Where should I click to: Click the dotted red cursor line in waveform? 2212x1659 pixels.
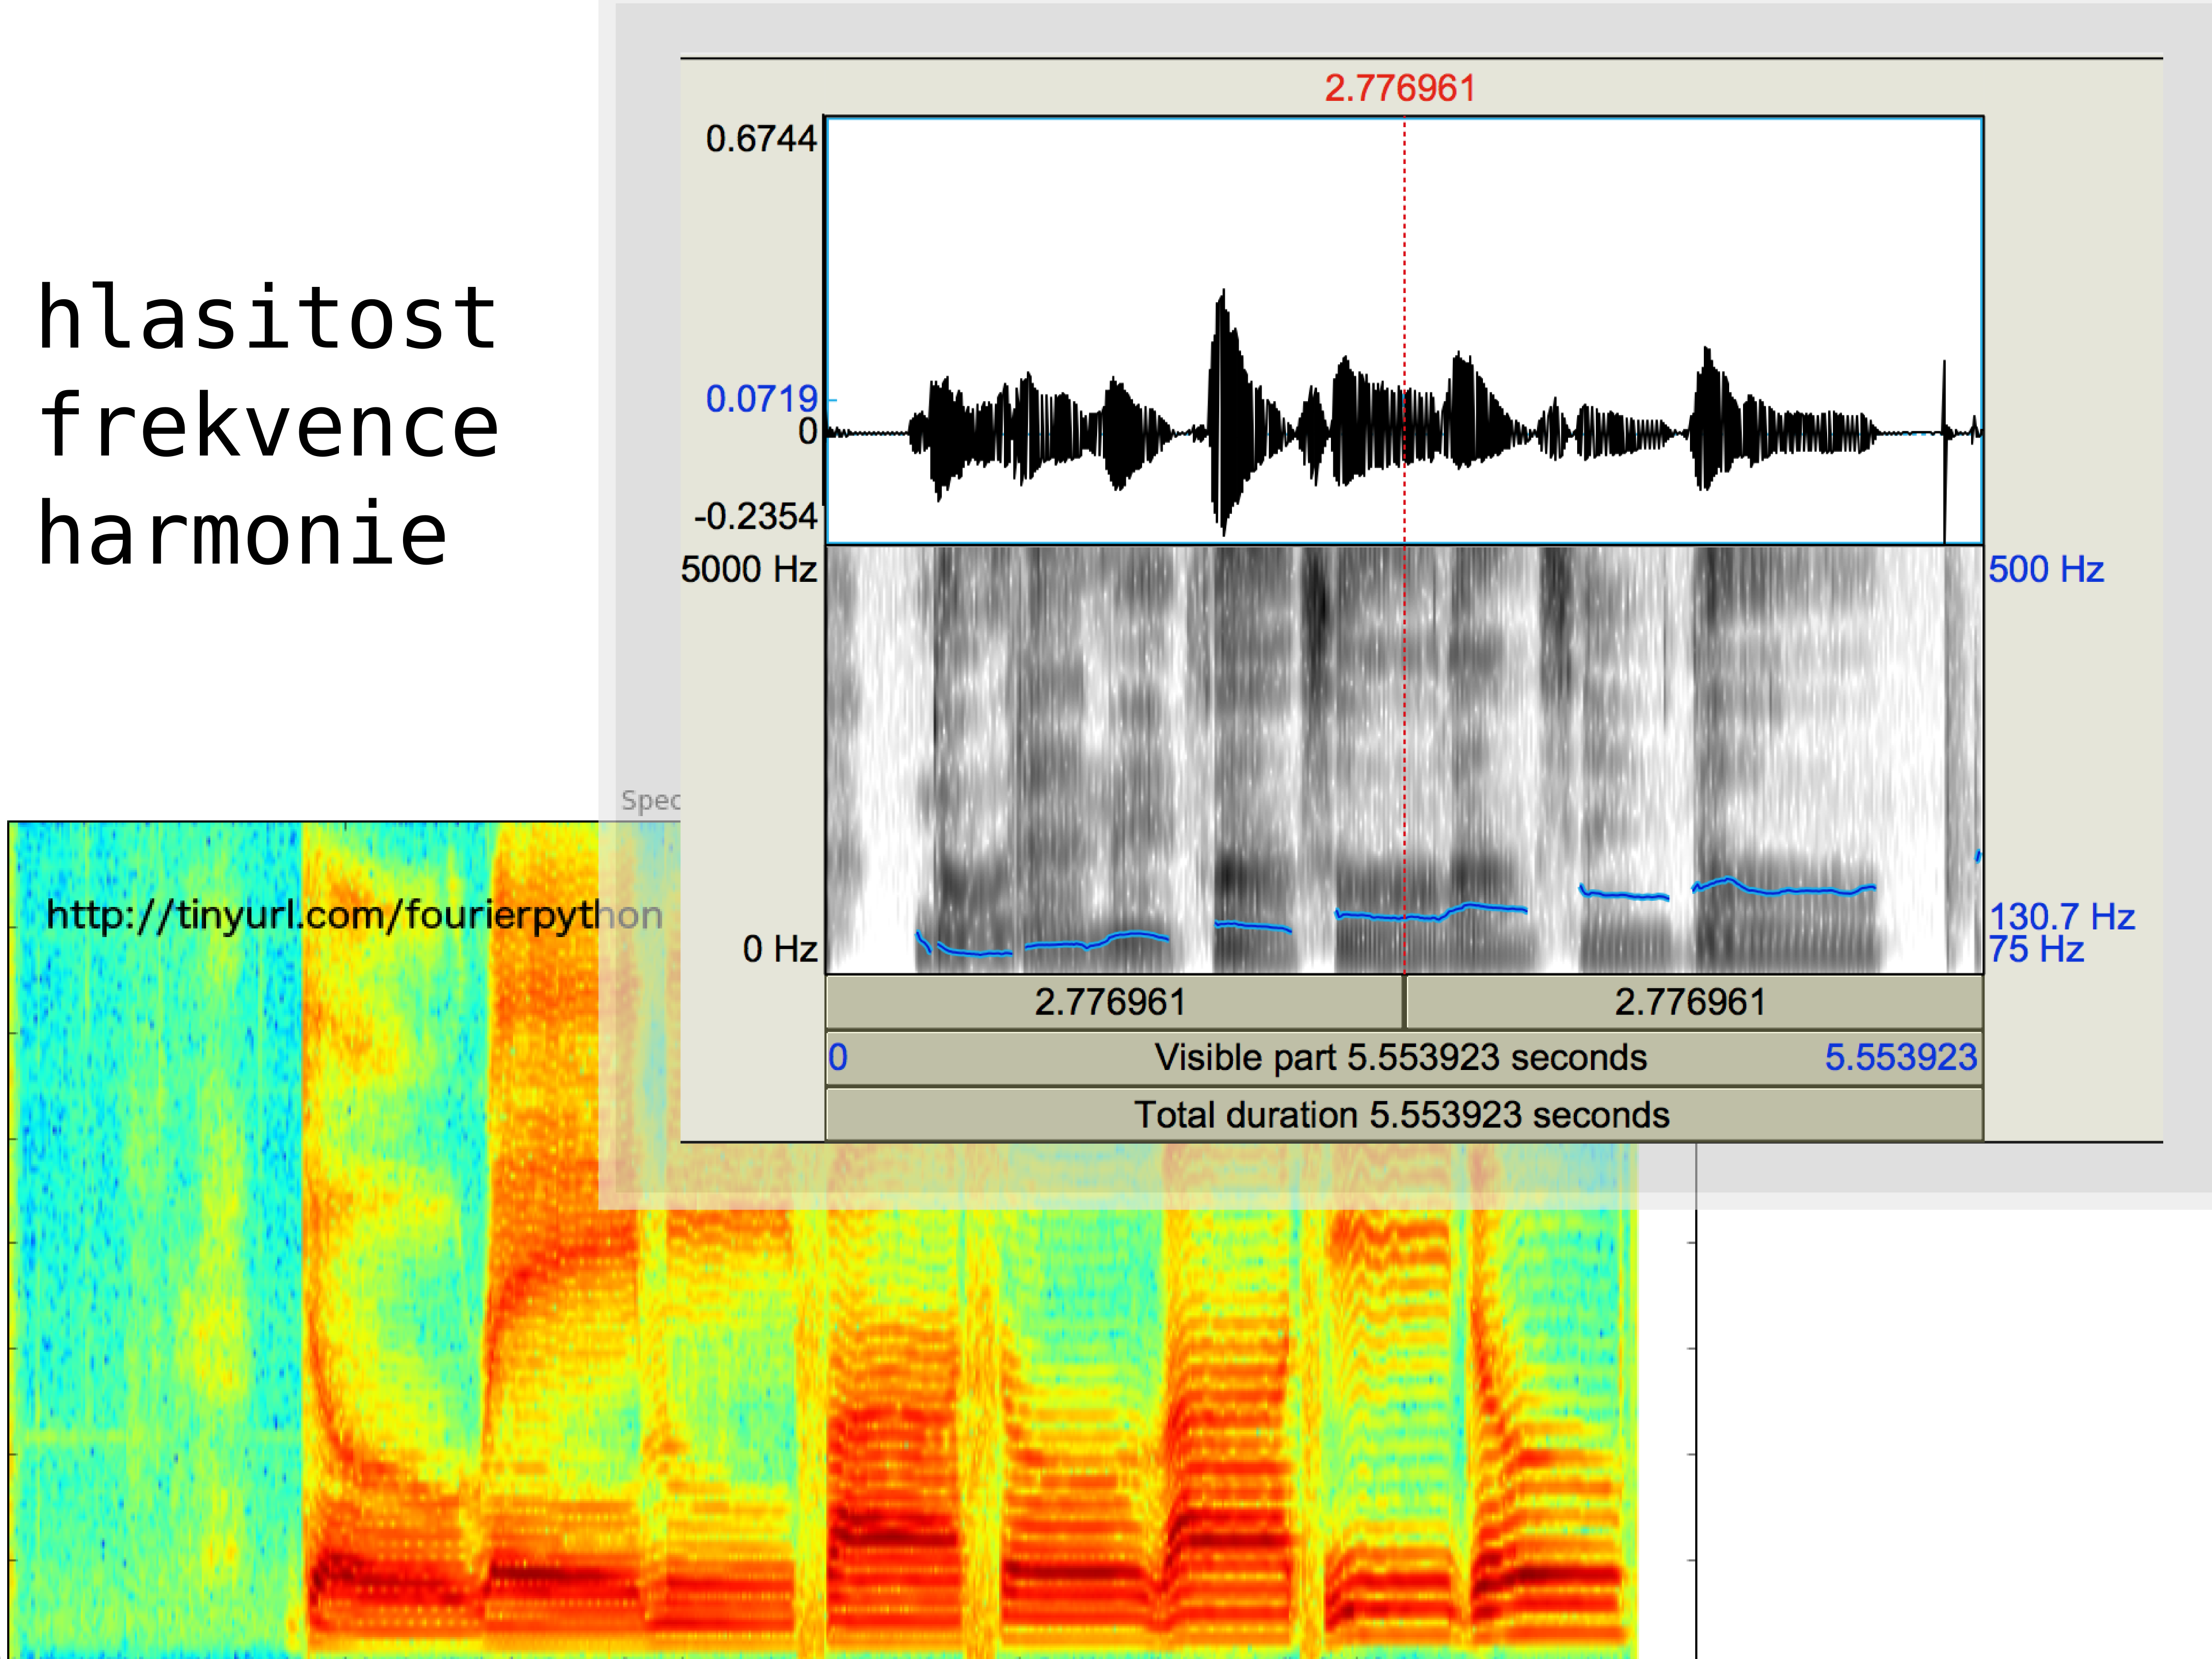click(1404, 330)
